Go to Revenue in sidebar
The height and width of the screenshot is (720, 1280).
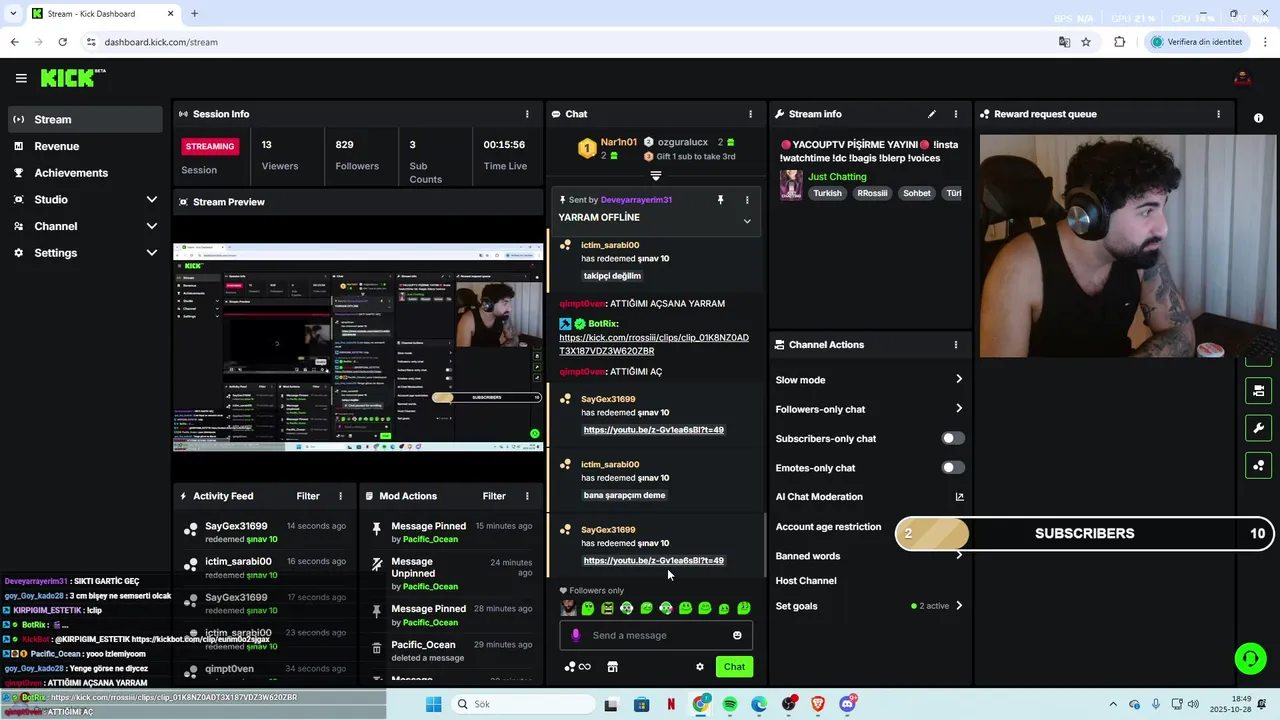point(84,146)
